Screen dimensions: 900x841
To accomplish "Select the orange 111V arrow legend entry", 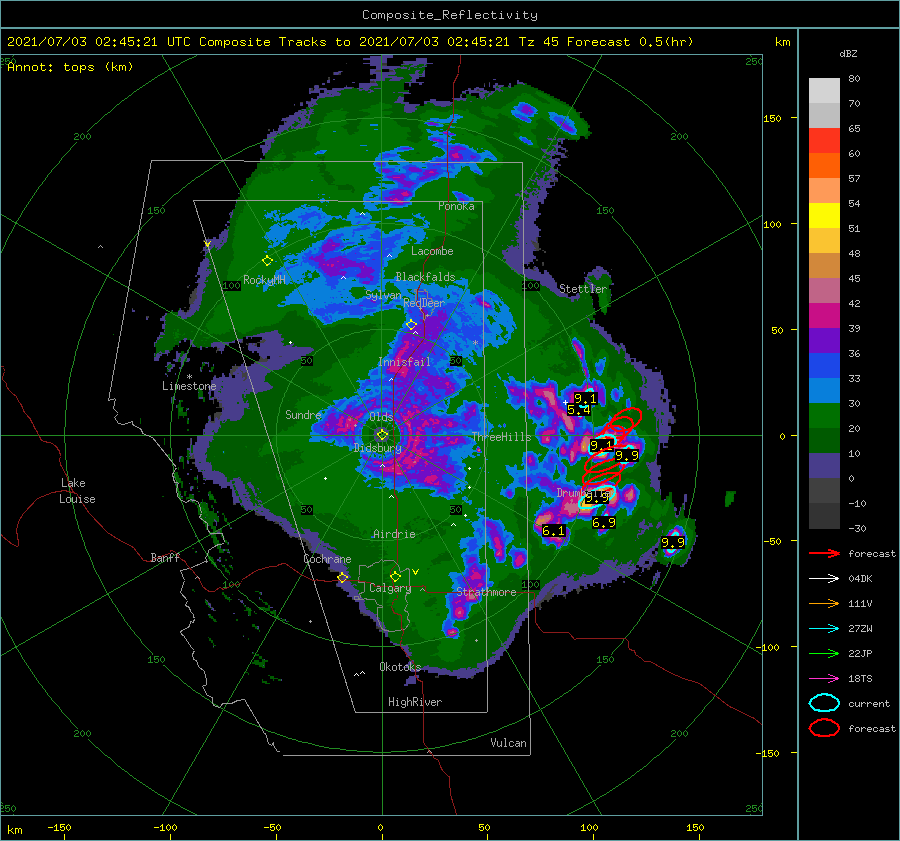I will tap(824, 603).
